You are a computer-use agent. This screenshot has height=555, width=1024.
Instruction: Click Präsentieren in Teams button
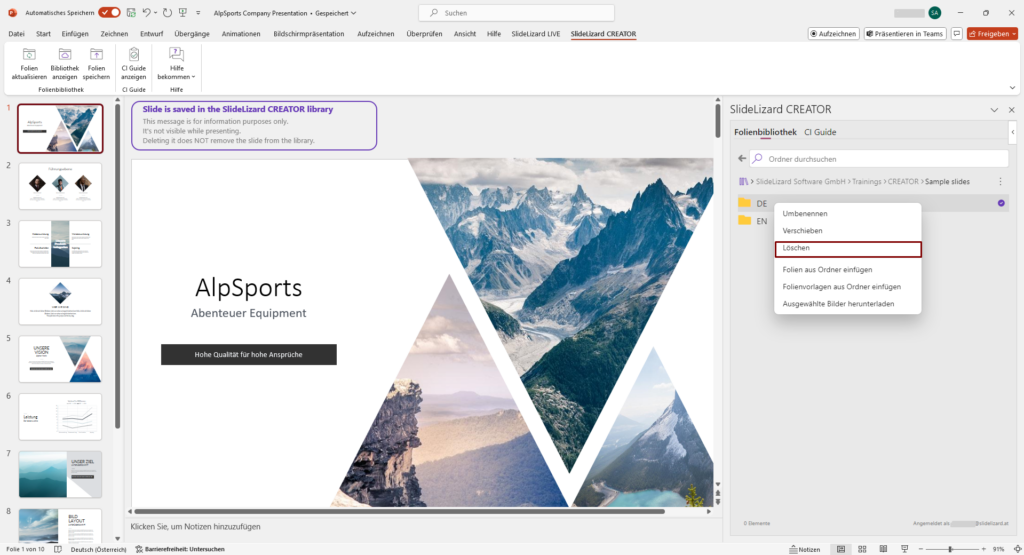905,34
